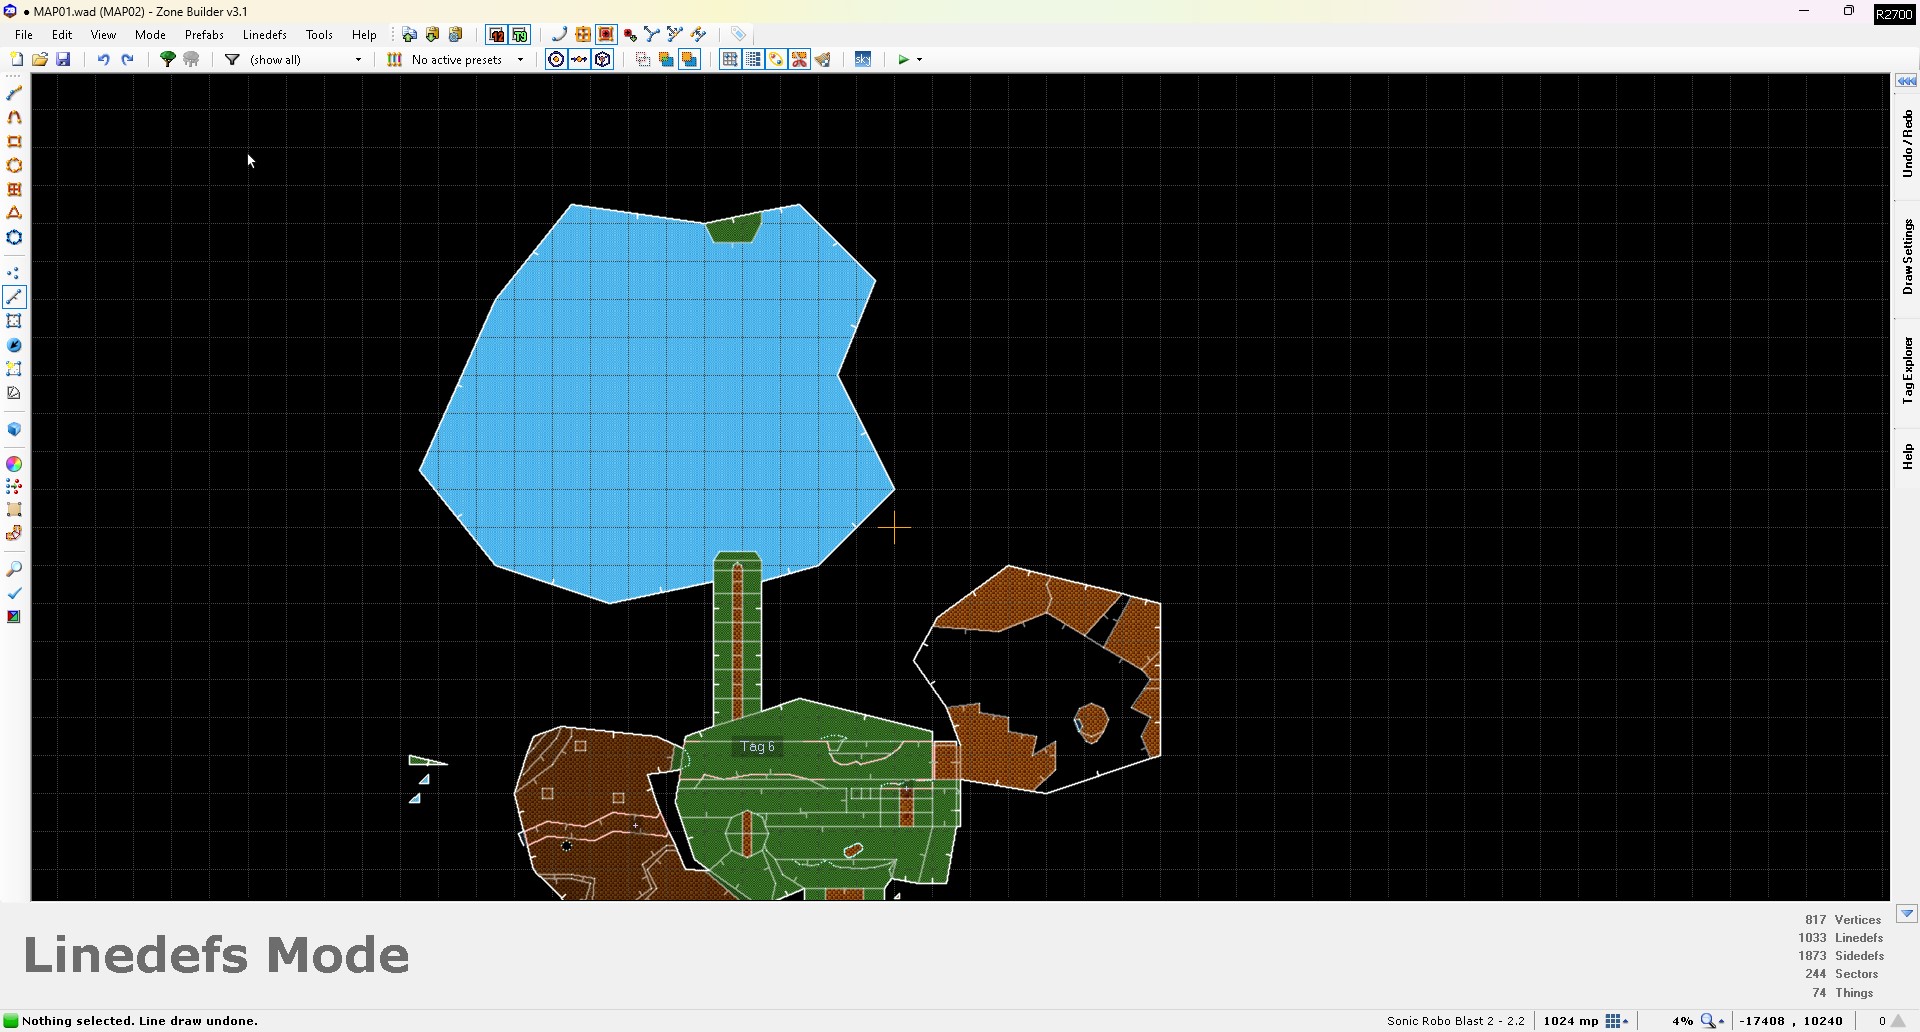
Task: Click the linedef color presets icon
Action: tap(395, 60)
